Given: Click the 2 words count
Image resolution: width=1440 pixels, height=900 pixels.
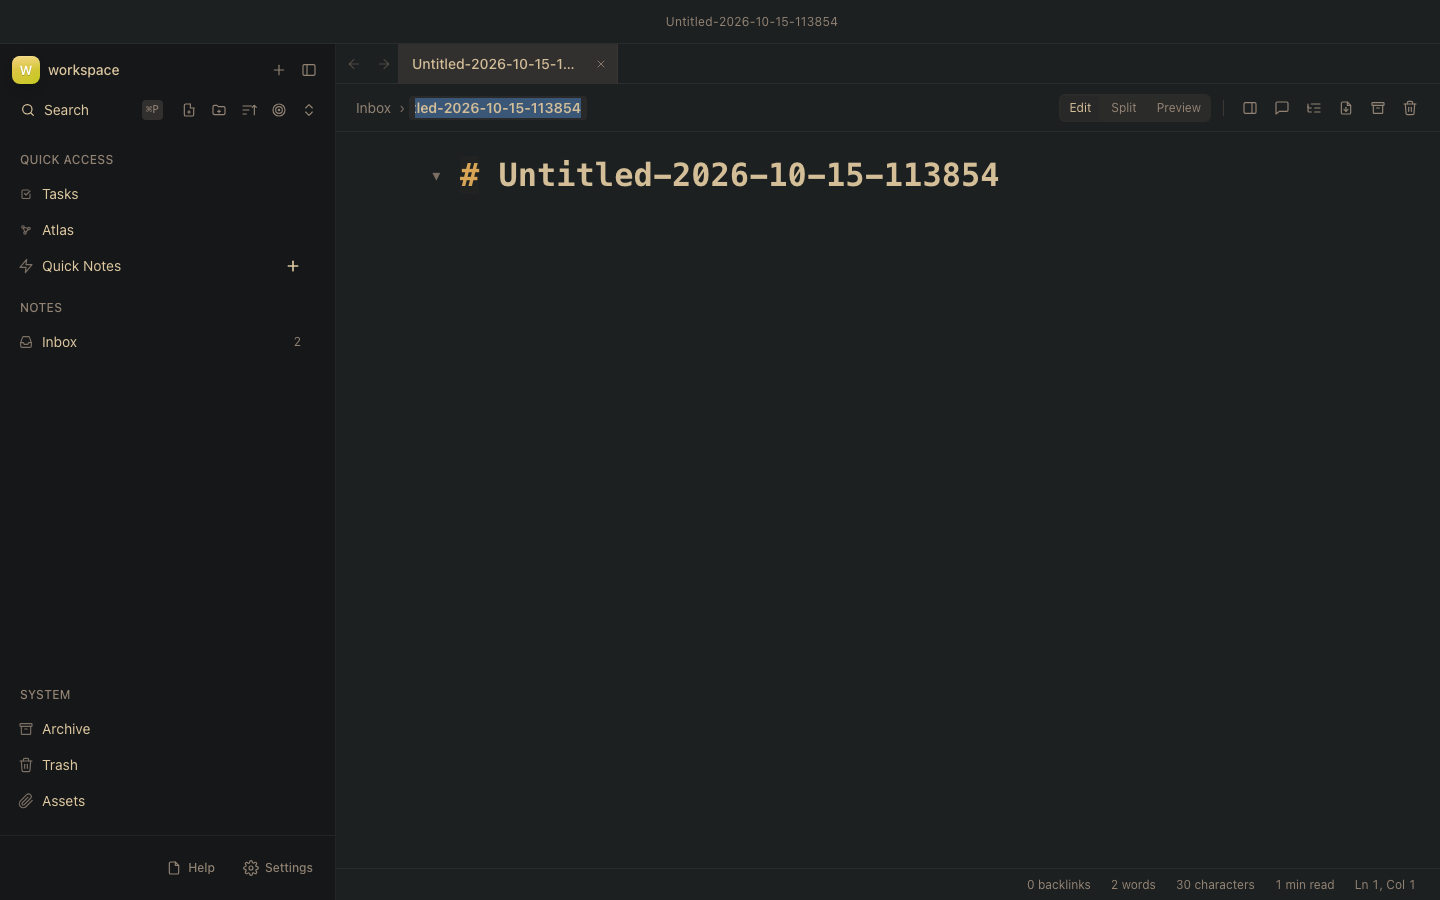Looking at the screenshot, I should tap(1133, 885).
